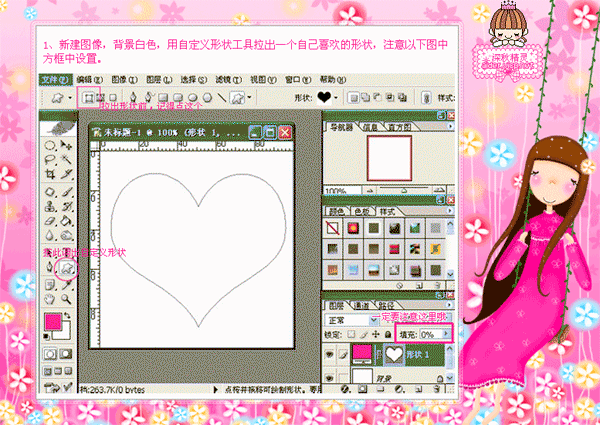
Task: Switch to the 直方图 tab
Action: (x=399, y=127)
